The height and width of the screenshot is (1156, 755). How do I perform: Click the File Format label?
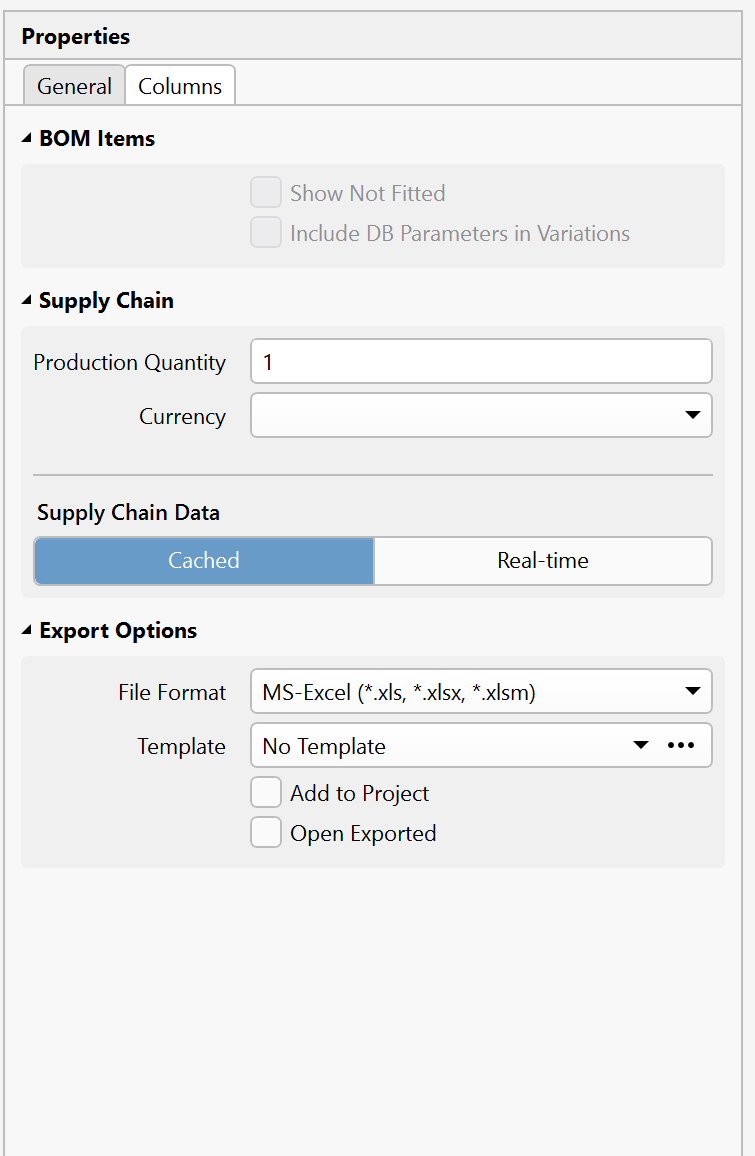(172, 692)
